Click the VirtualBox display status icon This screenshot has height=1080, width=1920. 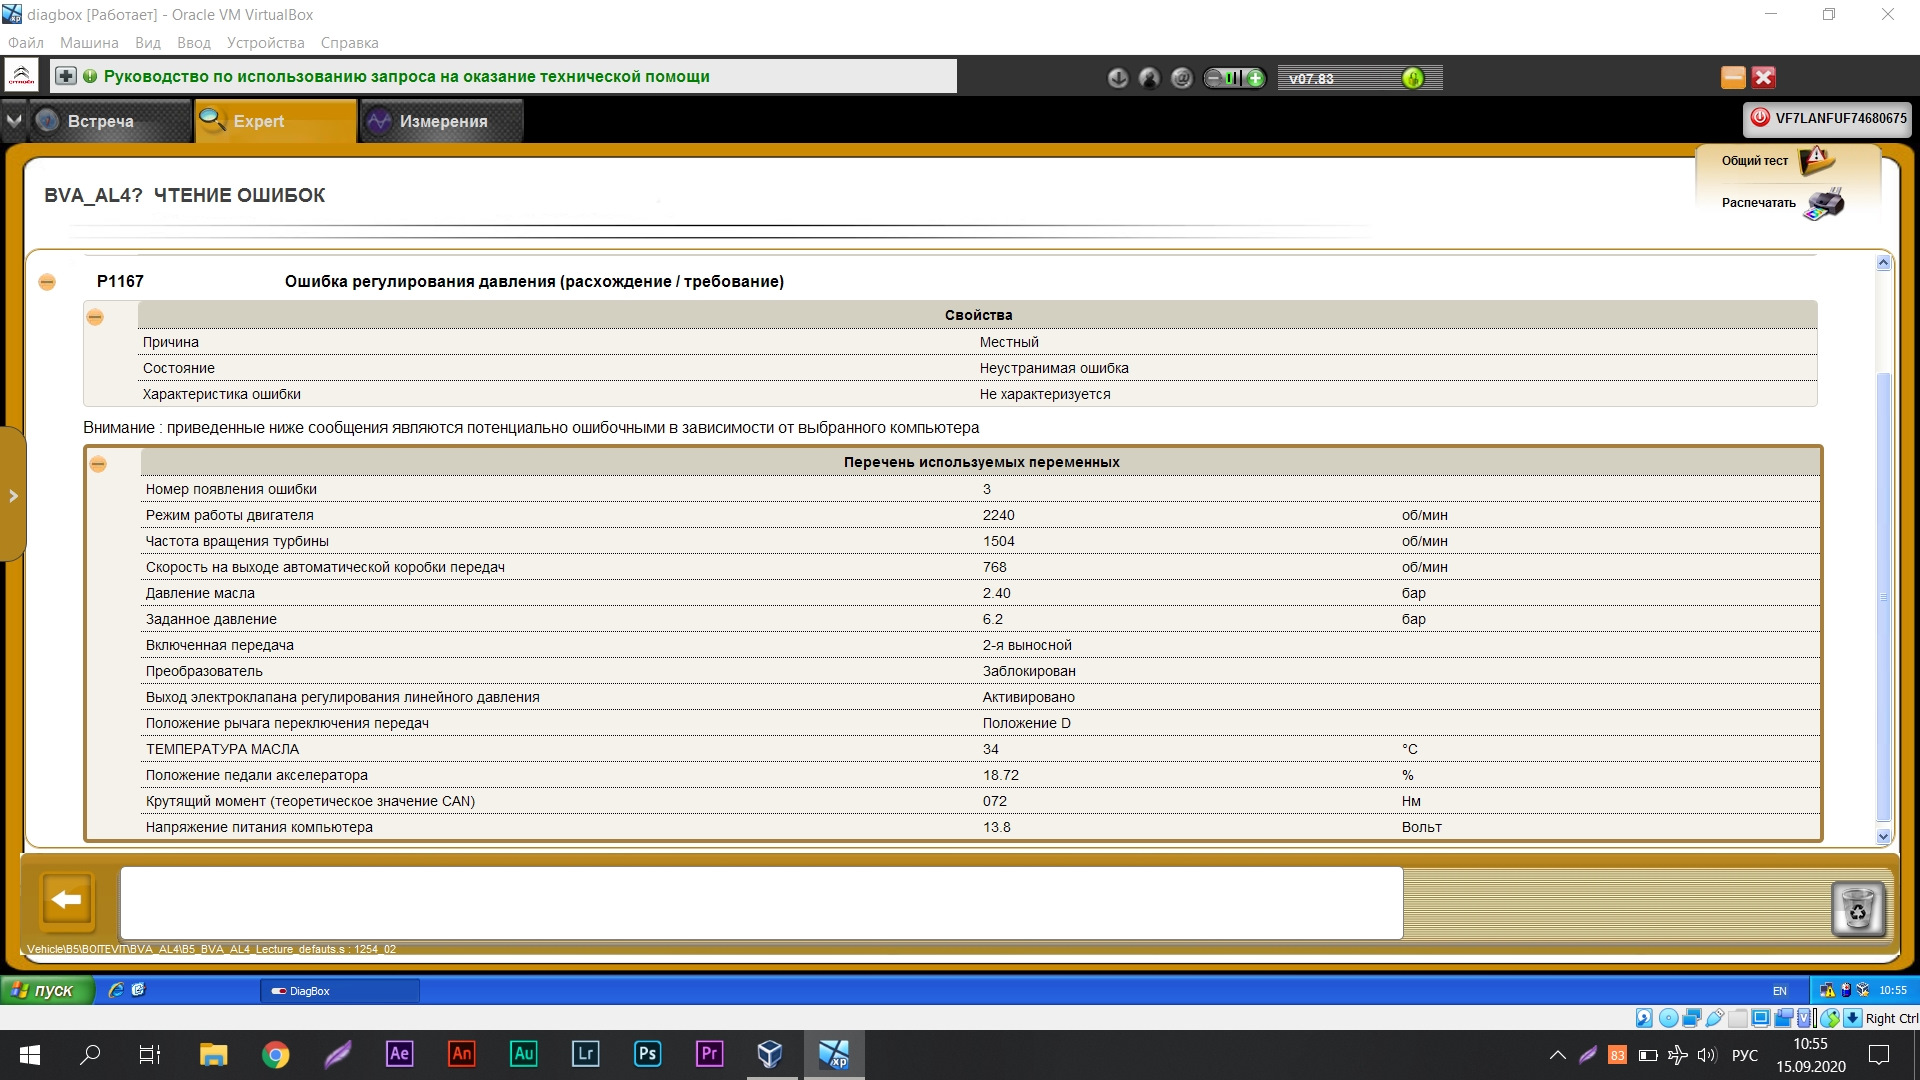point(1762,1018)
